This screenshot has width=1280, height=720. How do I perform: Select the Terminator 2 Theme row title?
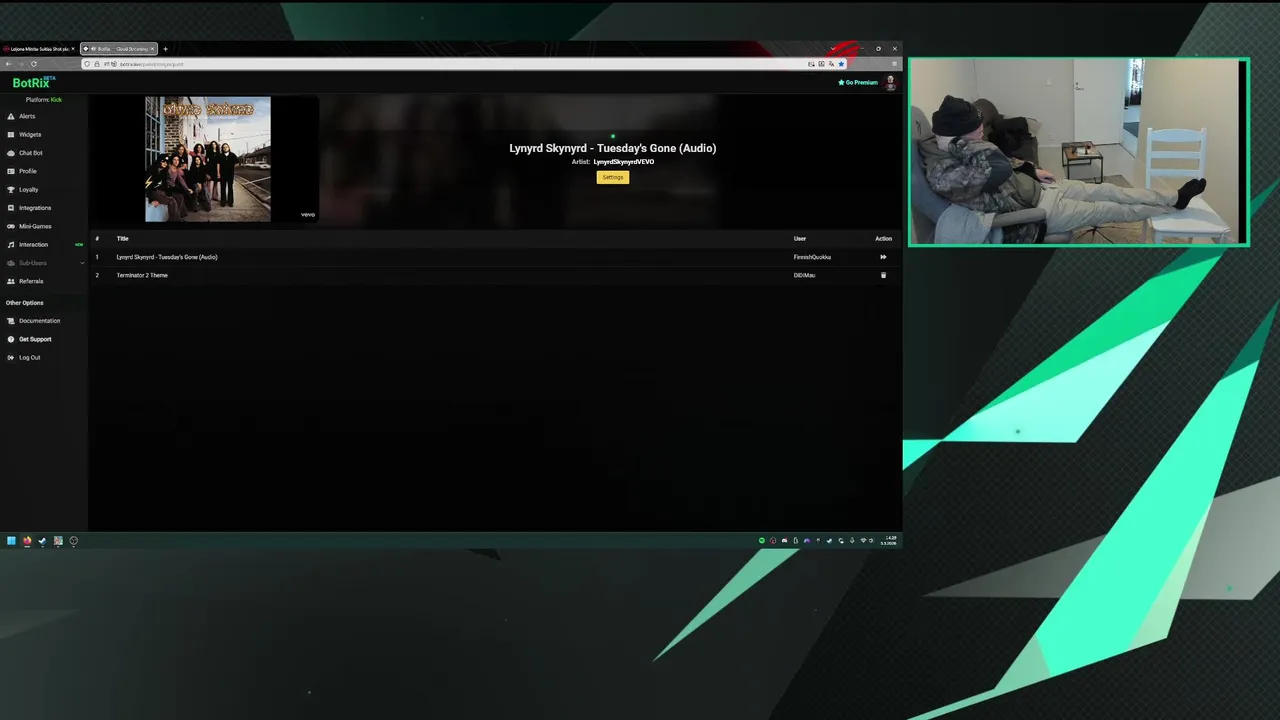142,275
